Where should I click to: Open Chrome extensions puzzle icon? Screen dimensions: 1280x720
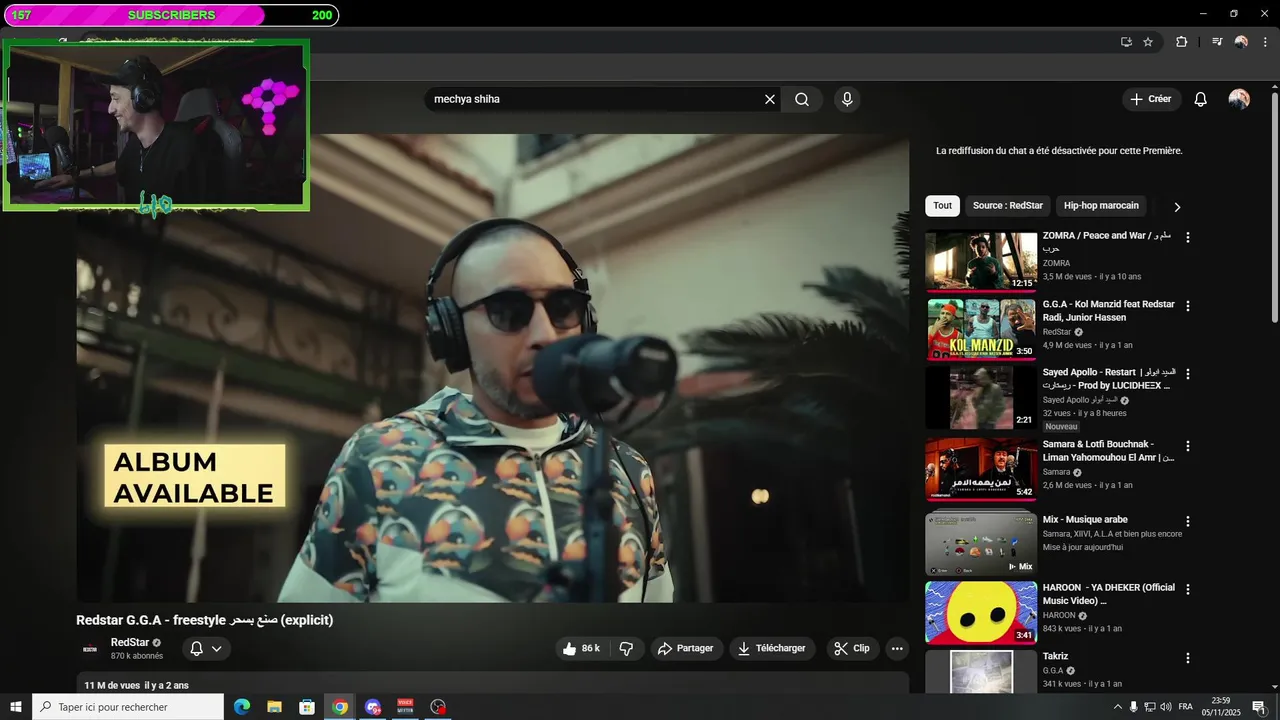point(1181,42)
